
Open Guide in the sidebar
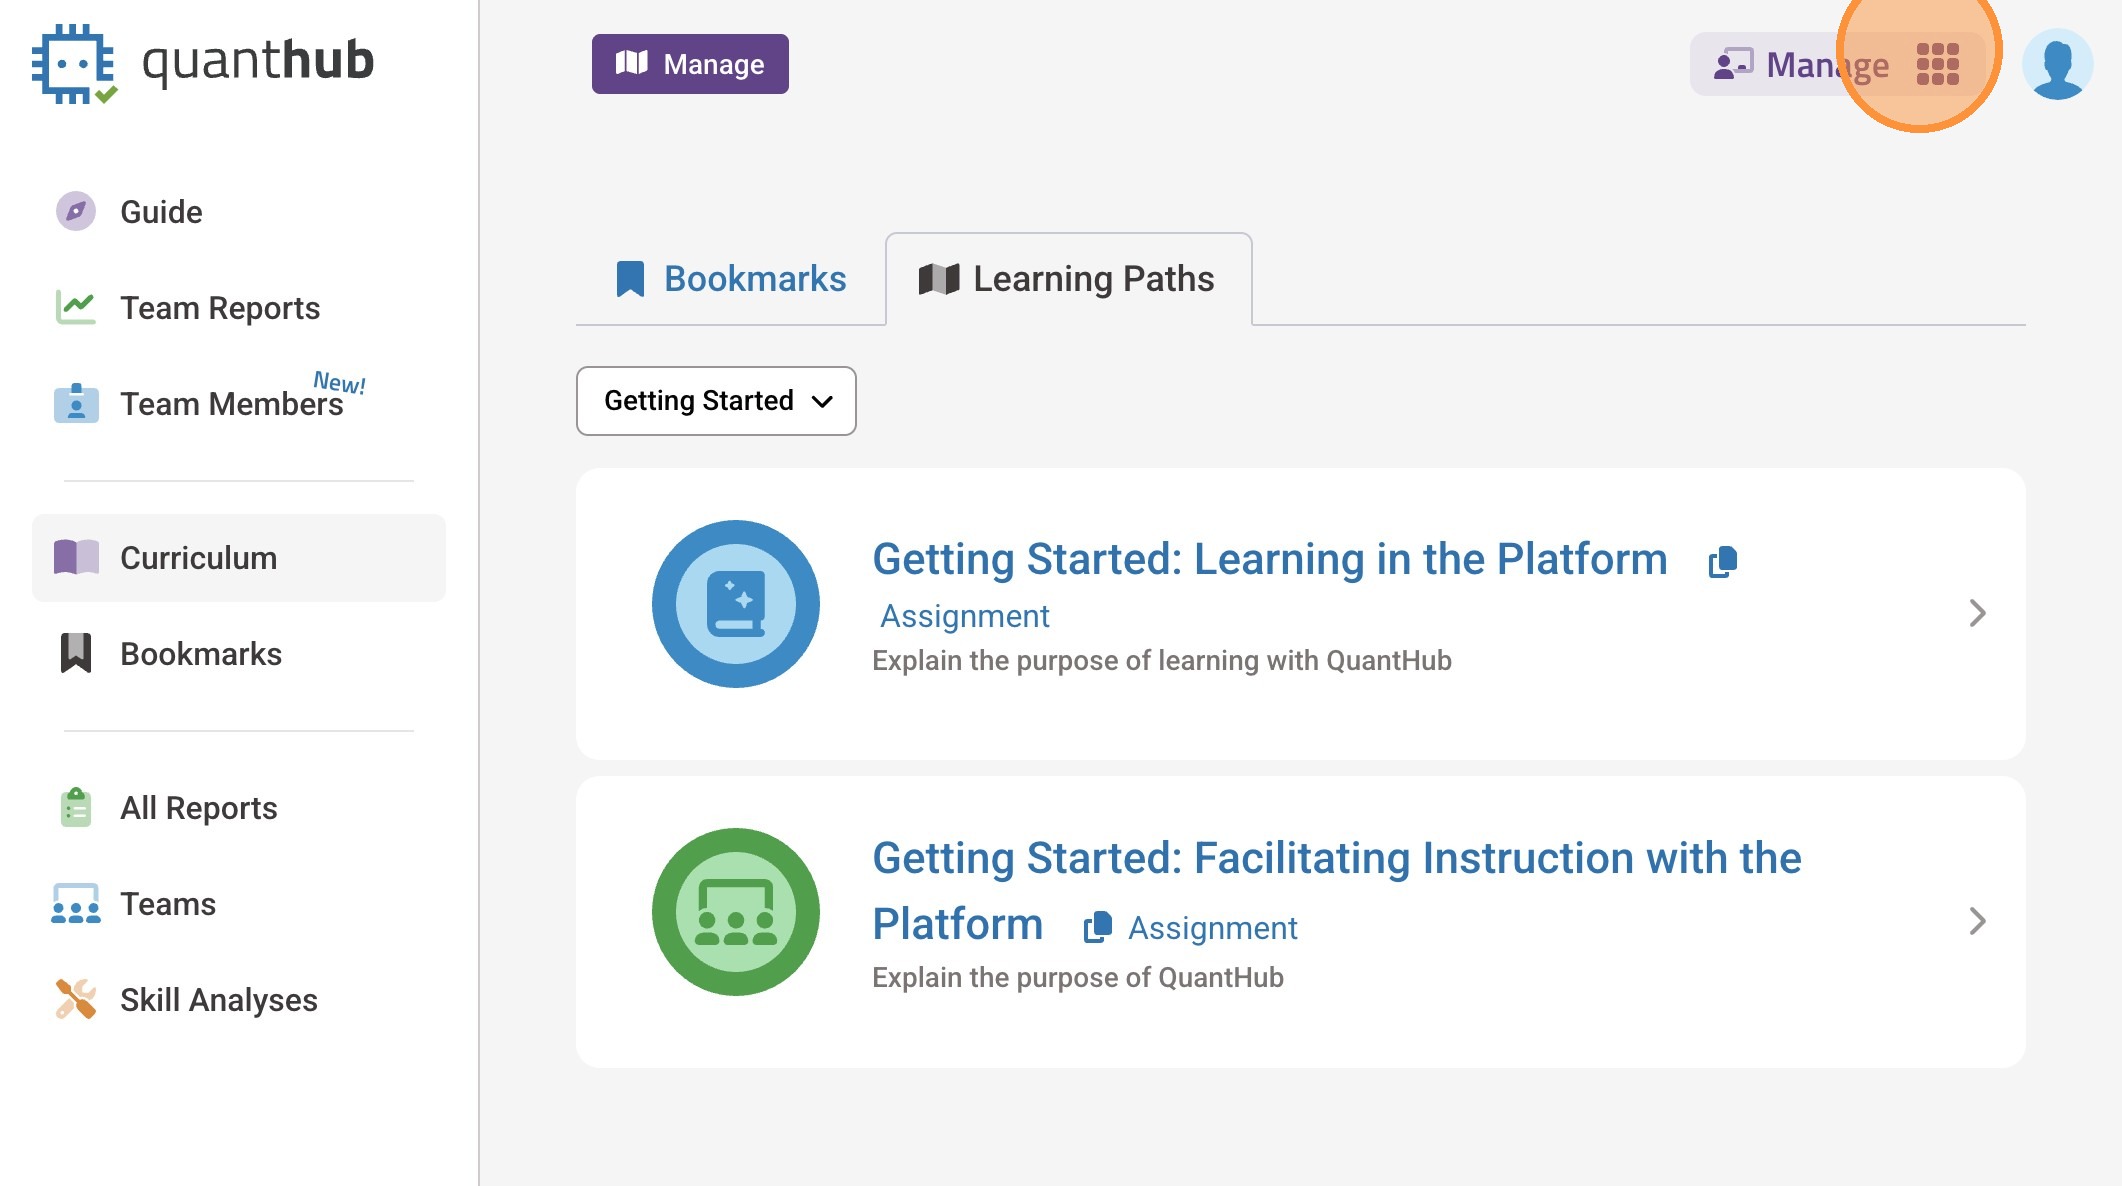point(160,212)
